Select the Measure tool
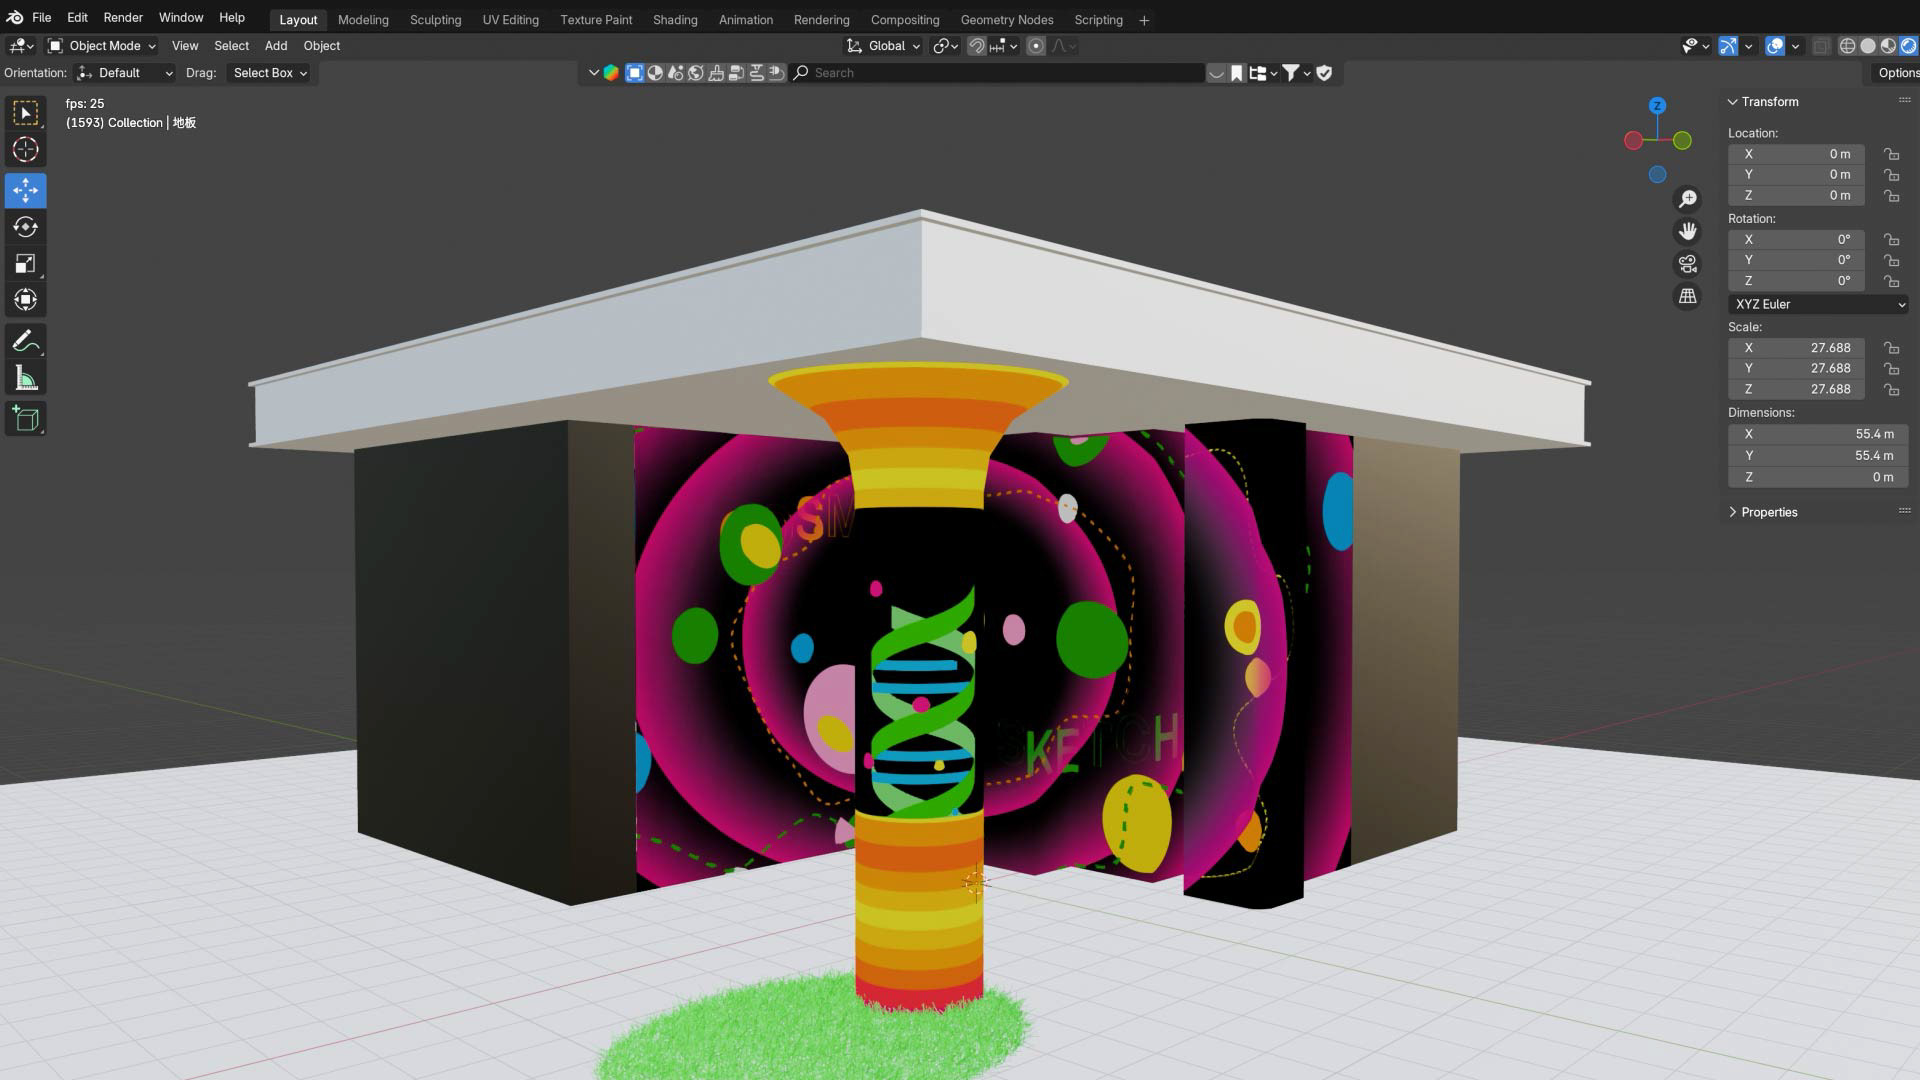Screen dimensions: 1920x1080 pyautogui.click(x=25, y=379)
